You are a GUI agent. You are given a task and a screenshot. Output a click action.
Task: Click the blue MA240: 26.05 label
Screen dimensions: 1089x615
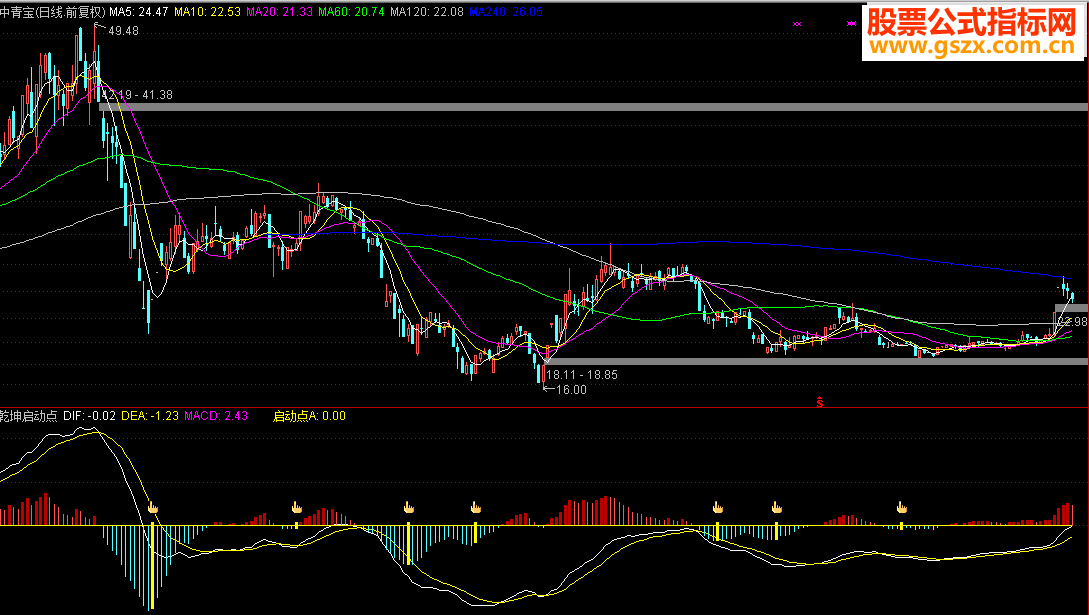coord(506,12)
